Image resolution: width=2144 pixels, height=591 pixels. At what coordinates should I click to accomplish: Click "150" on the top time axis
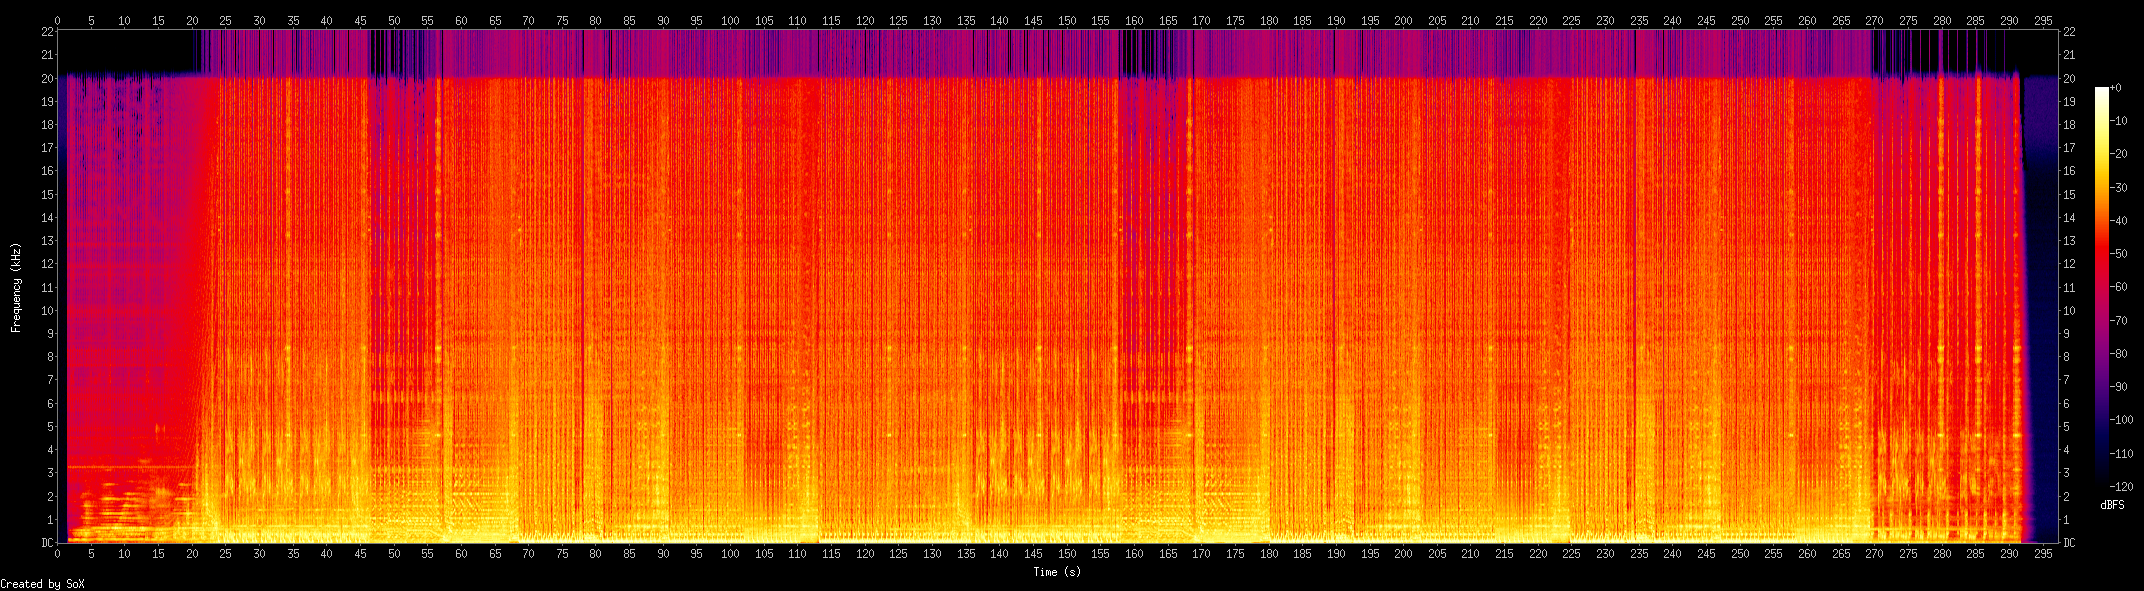point(1067,20)
